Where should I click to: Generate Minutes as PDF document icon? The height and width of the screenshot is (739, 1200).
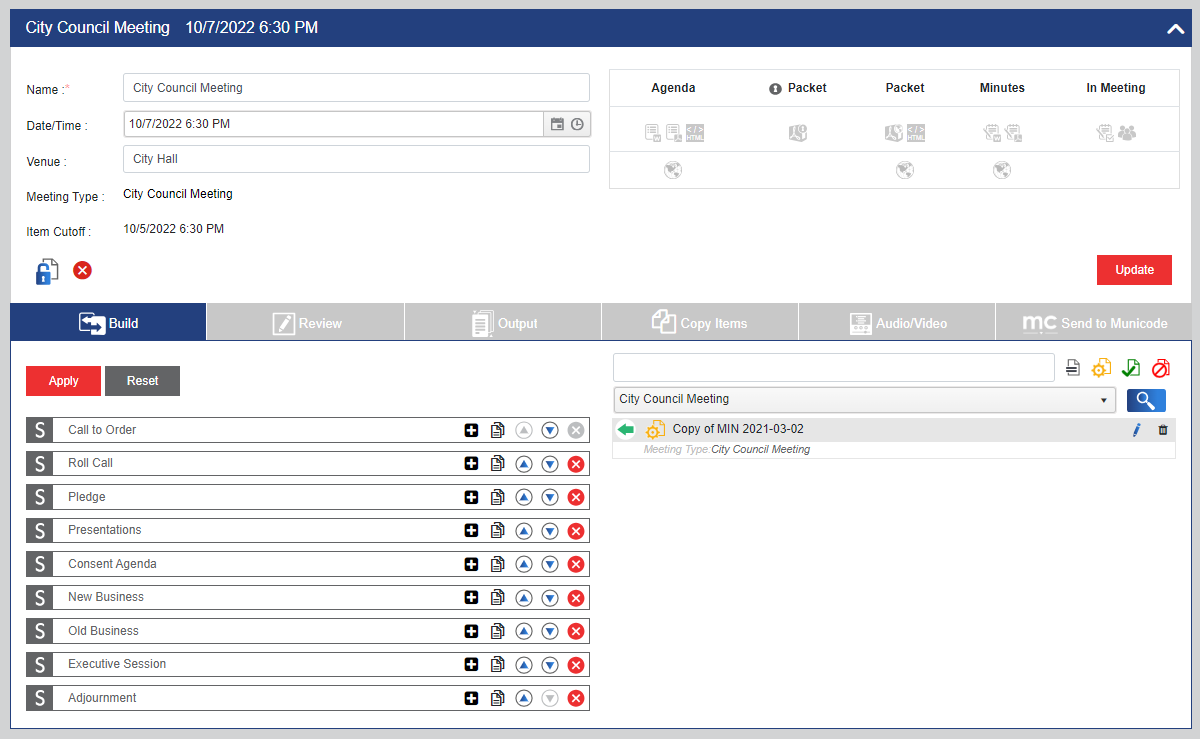(x=1012, y=132)
